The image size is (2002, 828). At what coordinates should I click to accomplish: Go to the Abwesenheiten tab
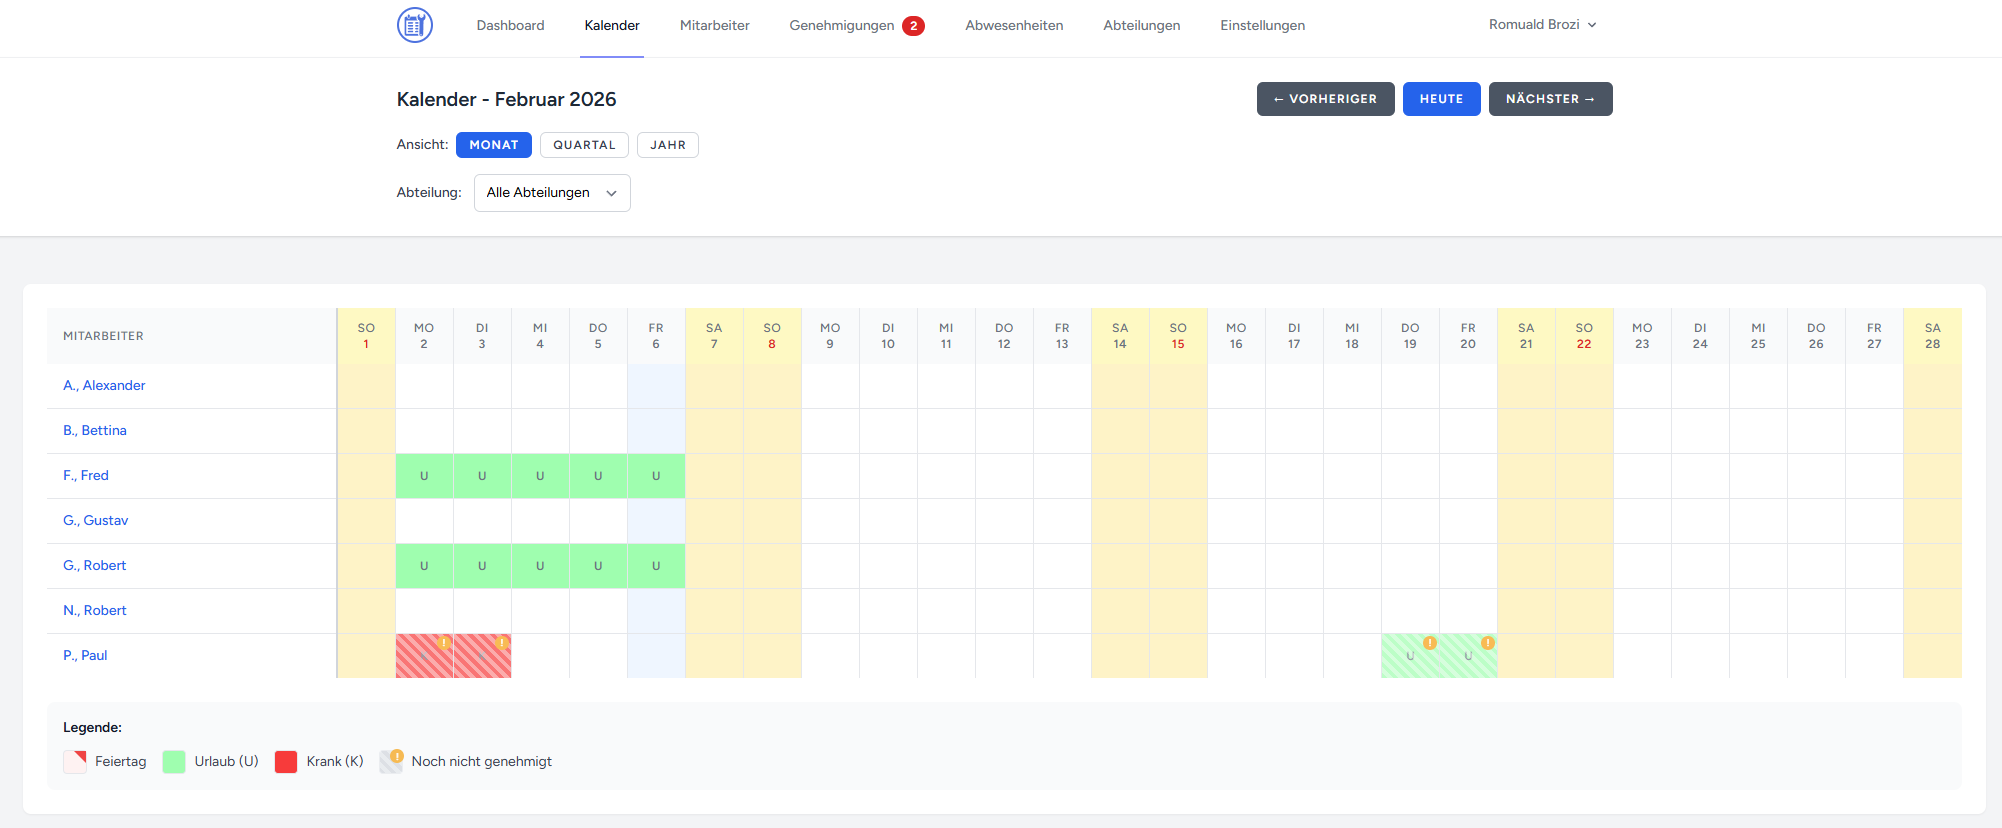pos(1014,26)
